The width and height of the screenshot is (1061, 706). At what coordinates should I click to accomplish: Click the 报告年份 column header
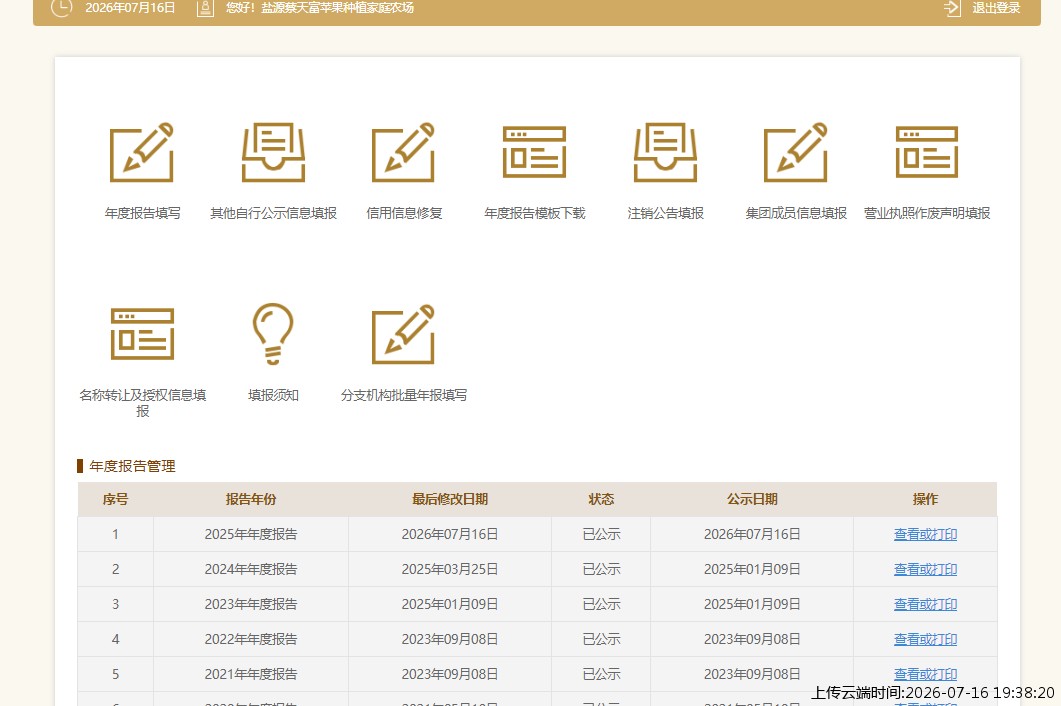251,499
